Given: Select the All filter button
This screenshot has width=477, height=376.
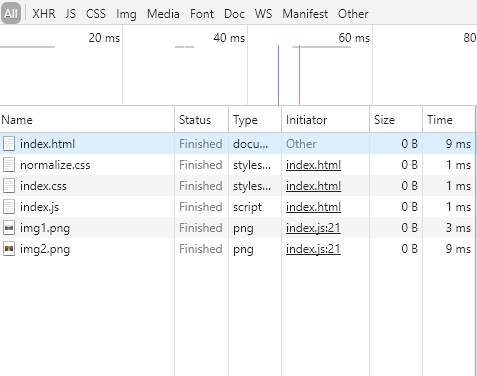Looking at the screenshot, I should [11, 14].
